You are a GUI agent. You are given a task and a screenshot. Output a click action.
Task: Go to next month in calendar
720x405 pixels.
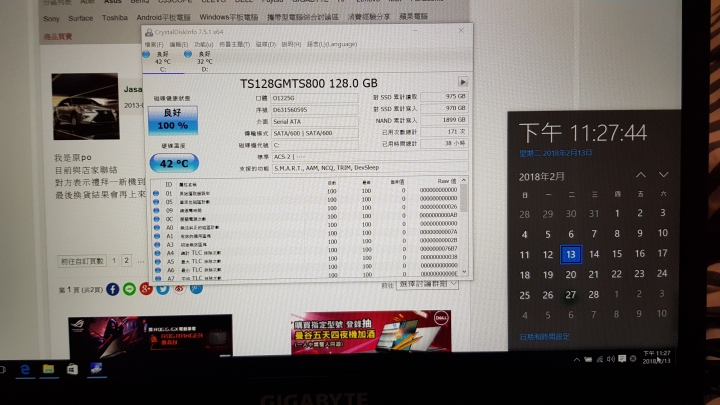pos(664,174)
